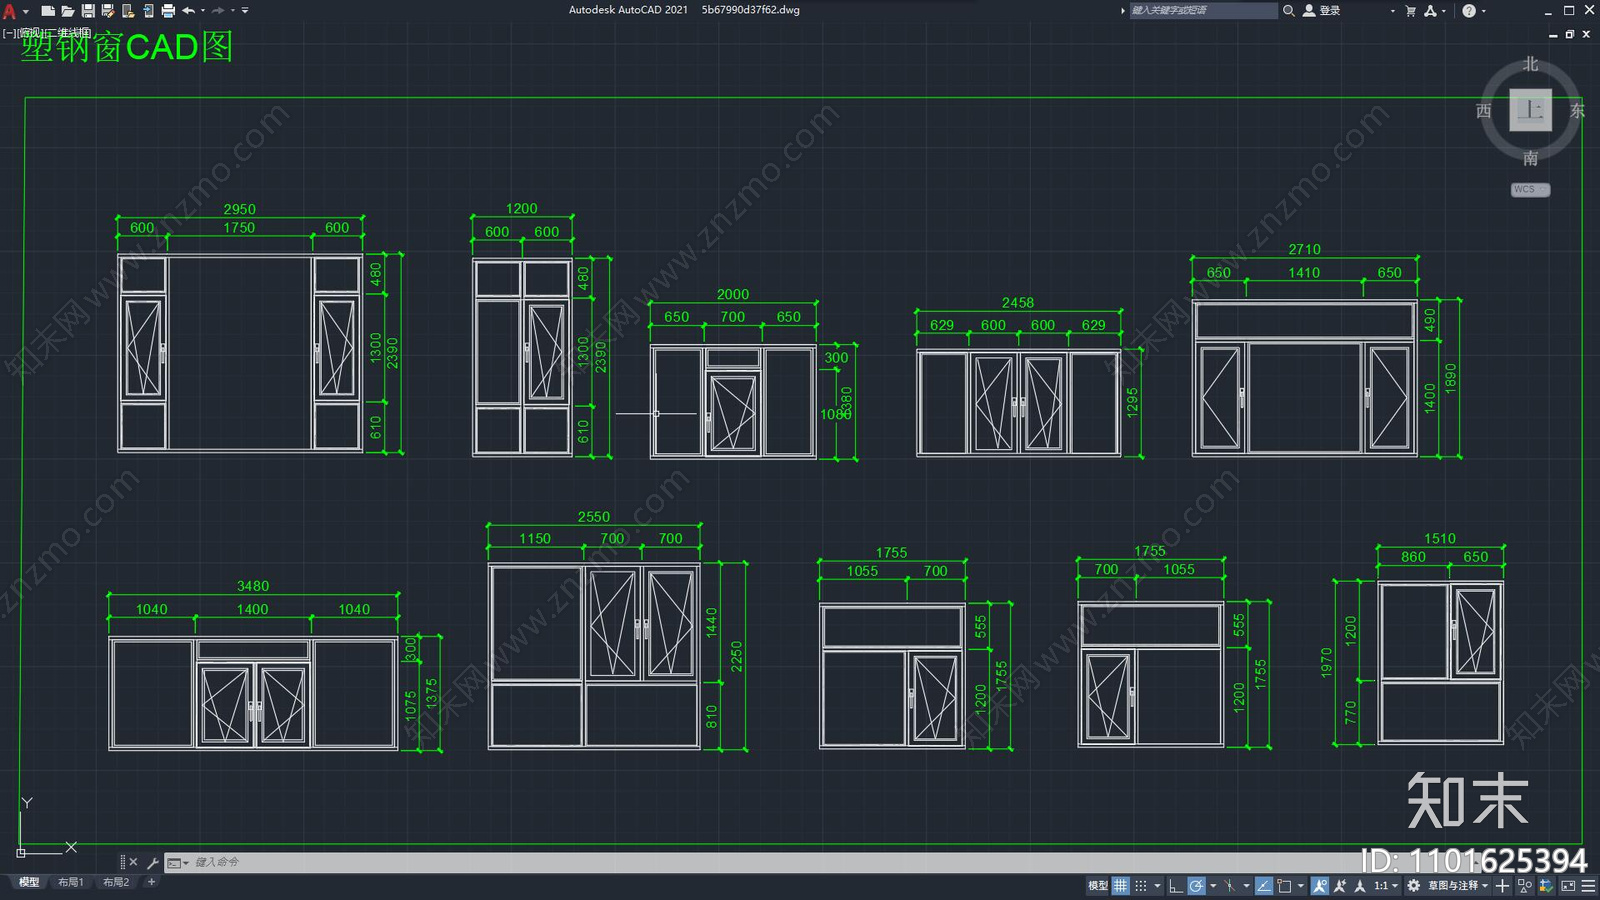Viewport: 1600px width, 900px height.
Task: Add a new layout with plus
Action: click(x=151, y=882)
